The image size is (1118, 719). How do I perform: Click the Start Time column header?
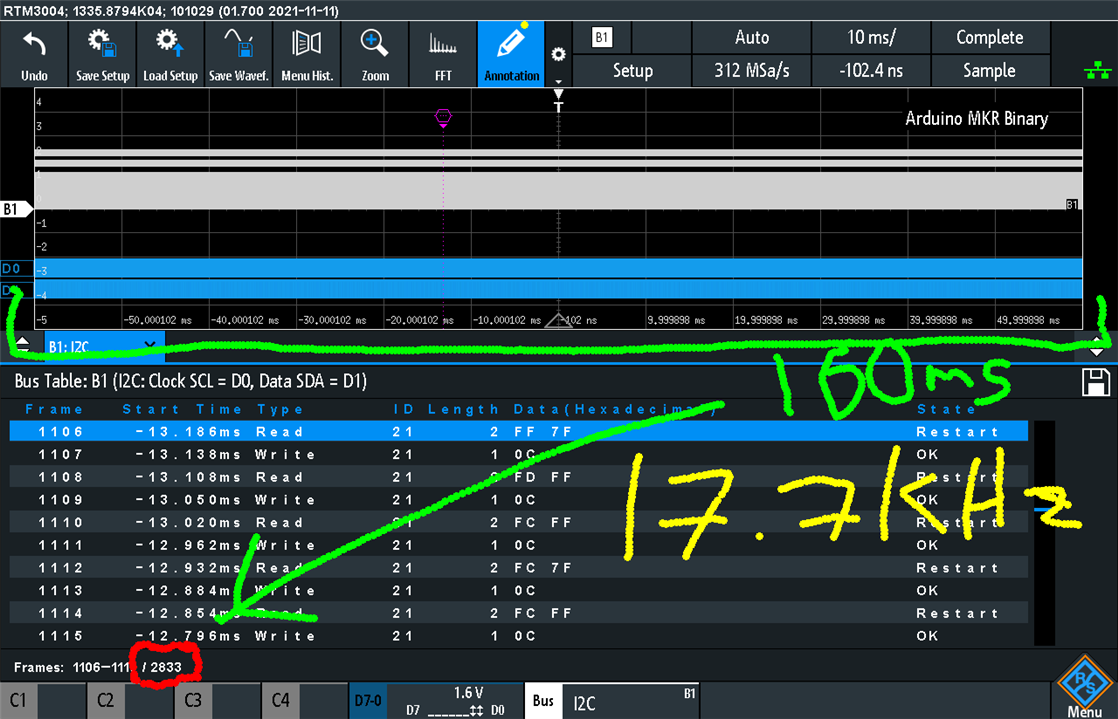[x=182, y=409]
